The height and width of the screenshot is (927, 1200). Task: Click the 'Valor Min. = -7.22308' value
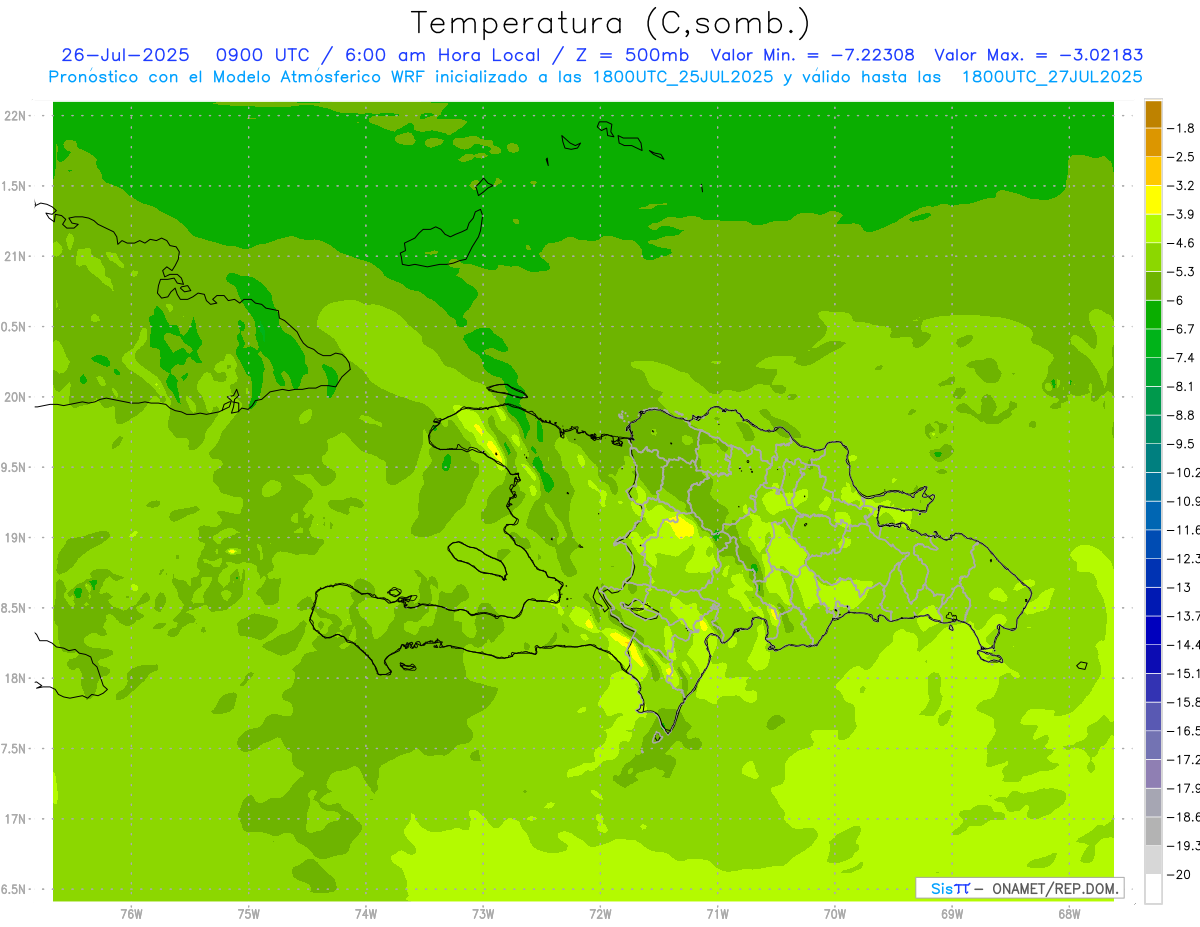(x=813, y=55)
